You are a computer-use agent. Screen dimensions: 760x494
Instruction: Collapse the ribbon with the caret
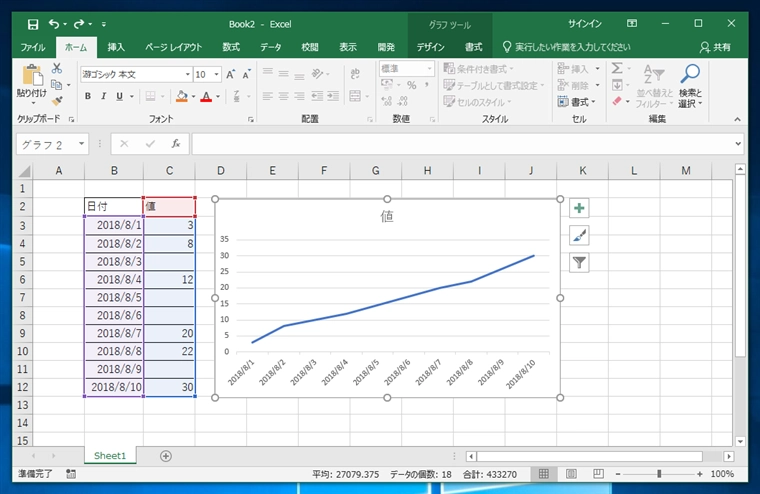[x=737, y=119]
